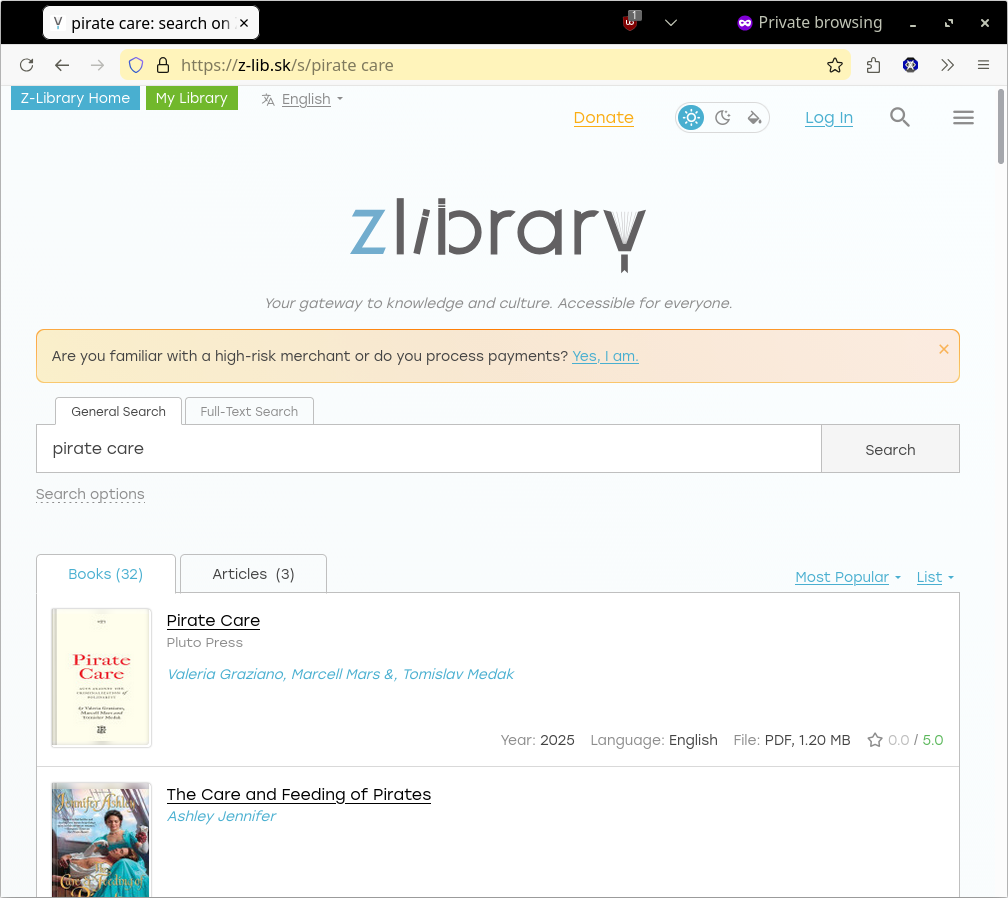Switch to the Full-Text Search tab
The height and width of the screenshot is (898, 1008).
(249, 411)
